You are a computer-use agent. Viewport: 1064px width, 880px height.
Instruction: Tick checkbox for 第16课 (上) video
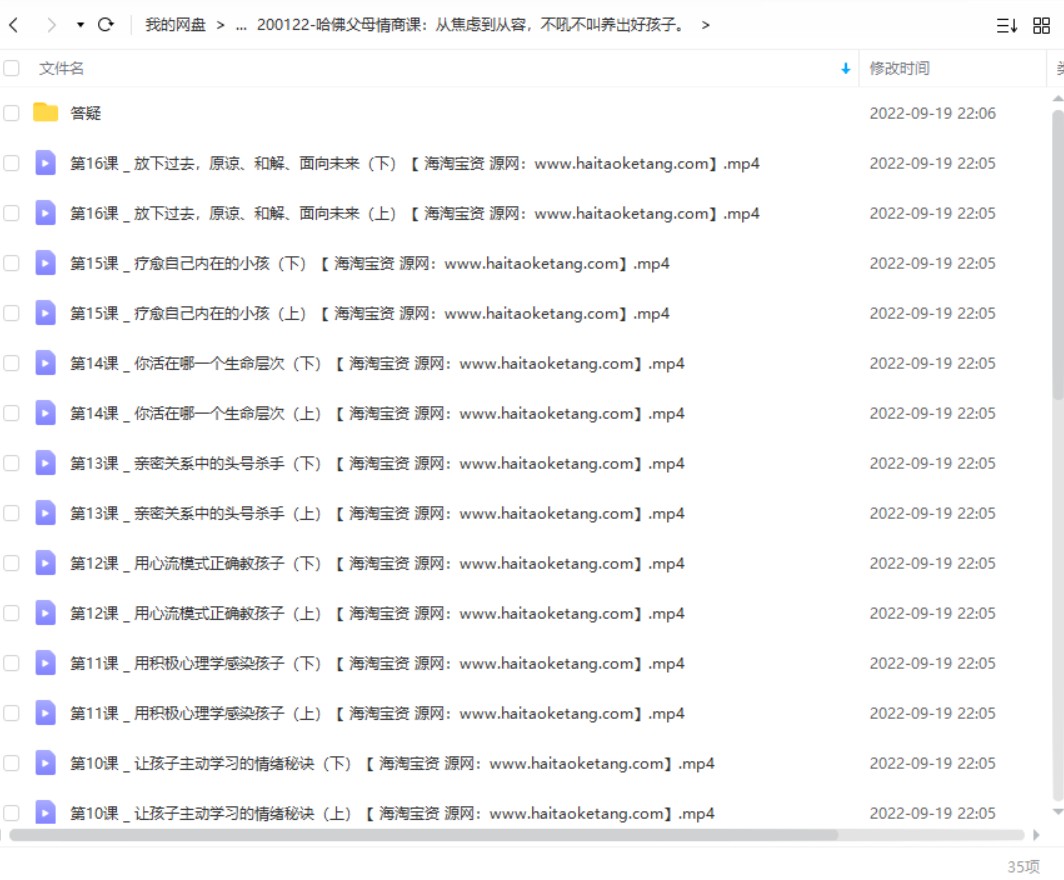[x=12, y=213]
